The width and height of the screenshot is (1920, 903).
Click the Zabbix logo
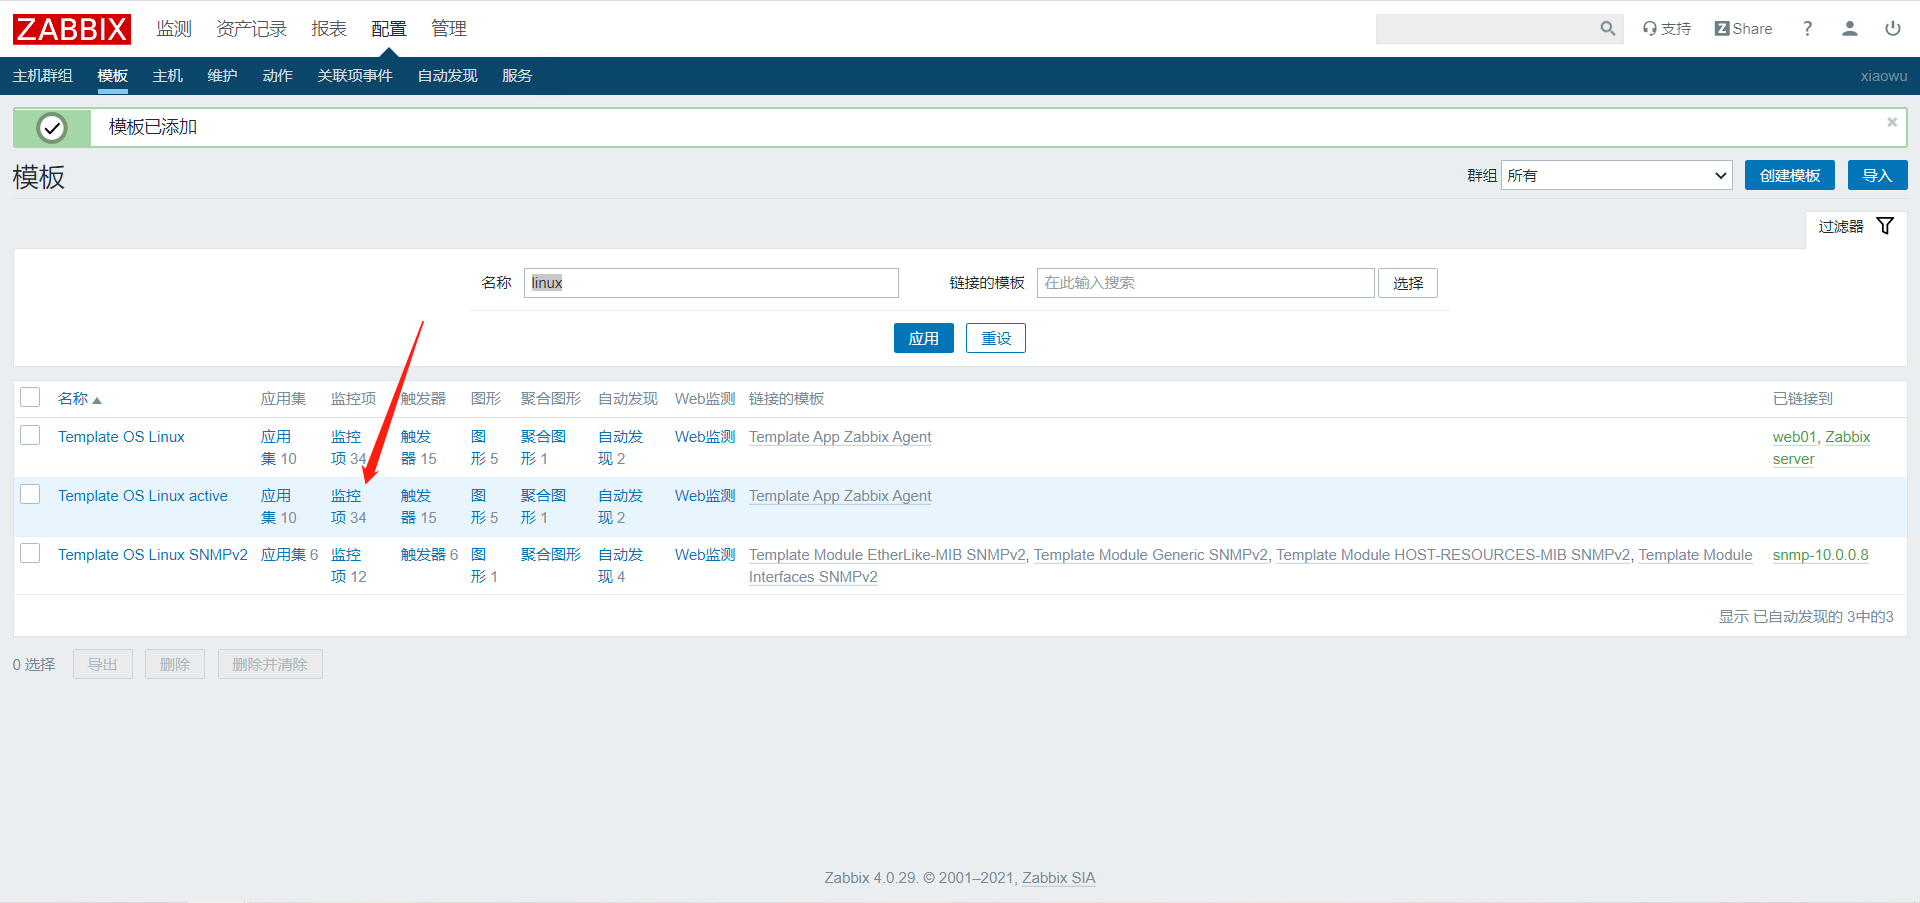tap(72, 29)
